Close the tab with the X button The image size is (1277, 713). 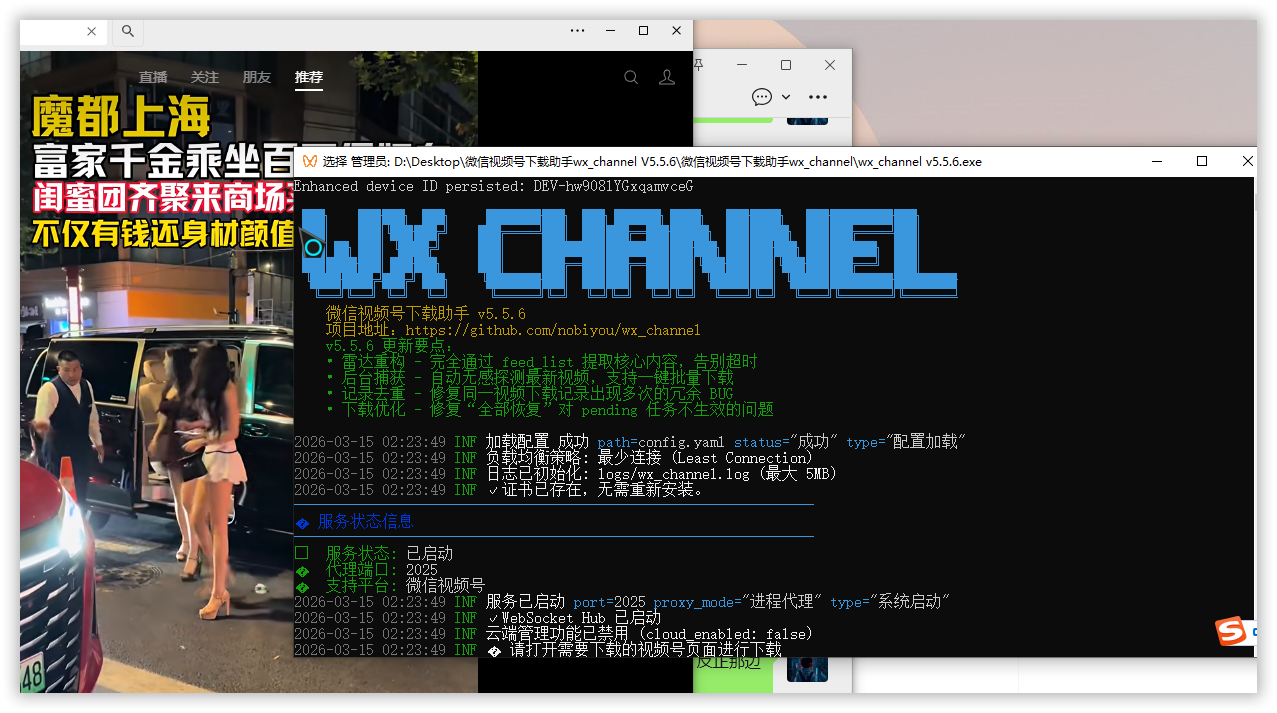pos(92,31)
